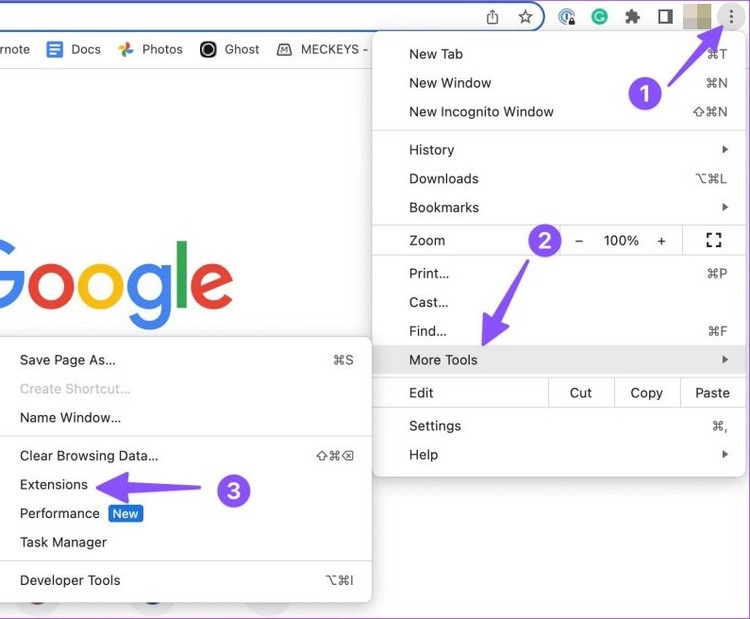Screen dimensions: 750x619
Task: Expand the More Tools submenu
Action: tap(559, 360)
